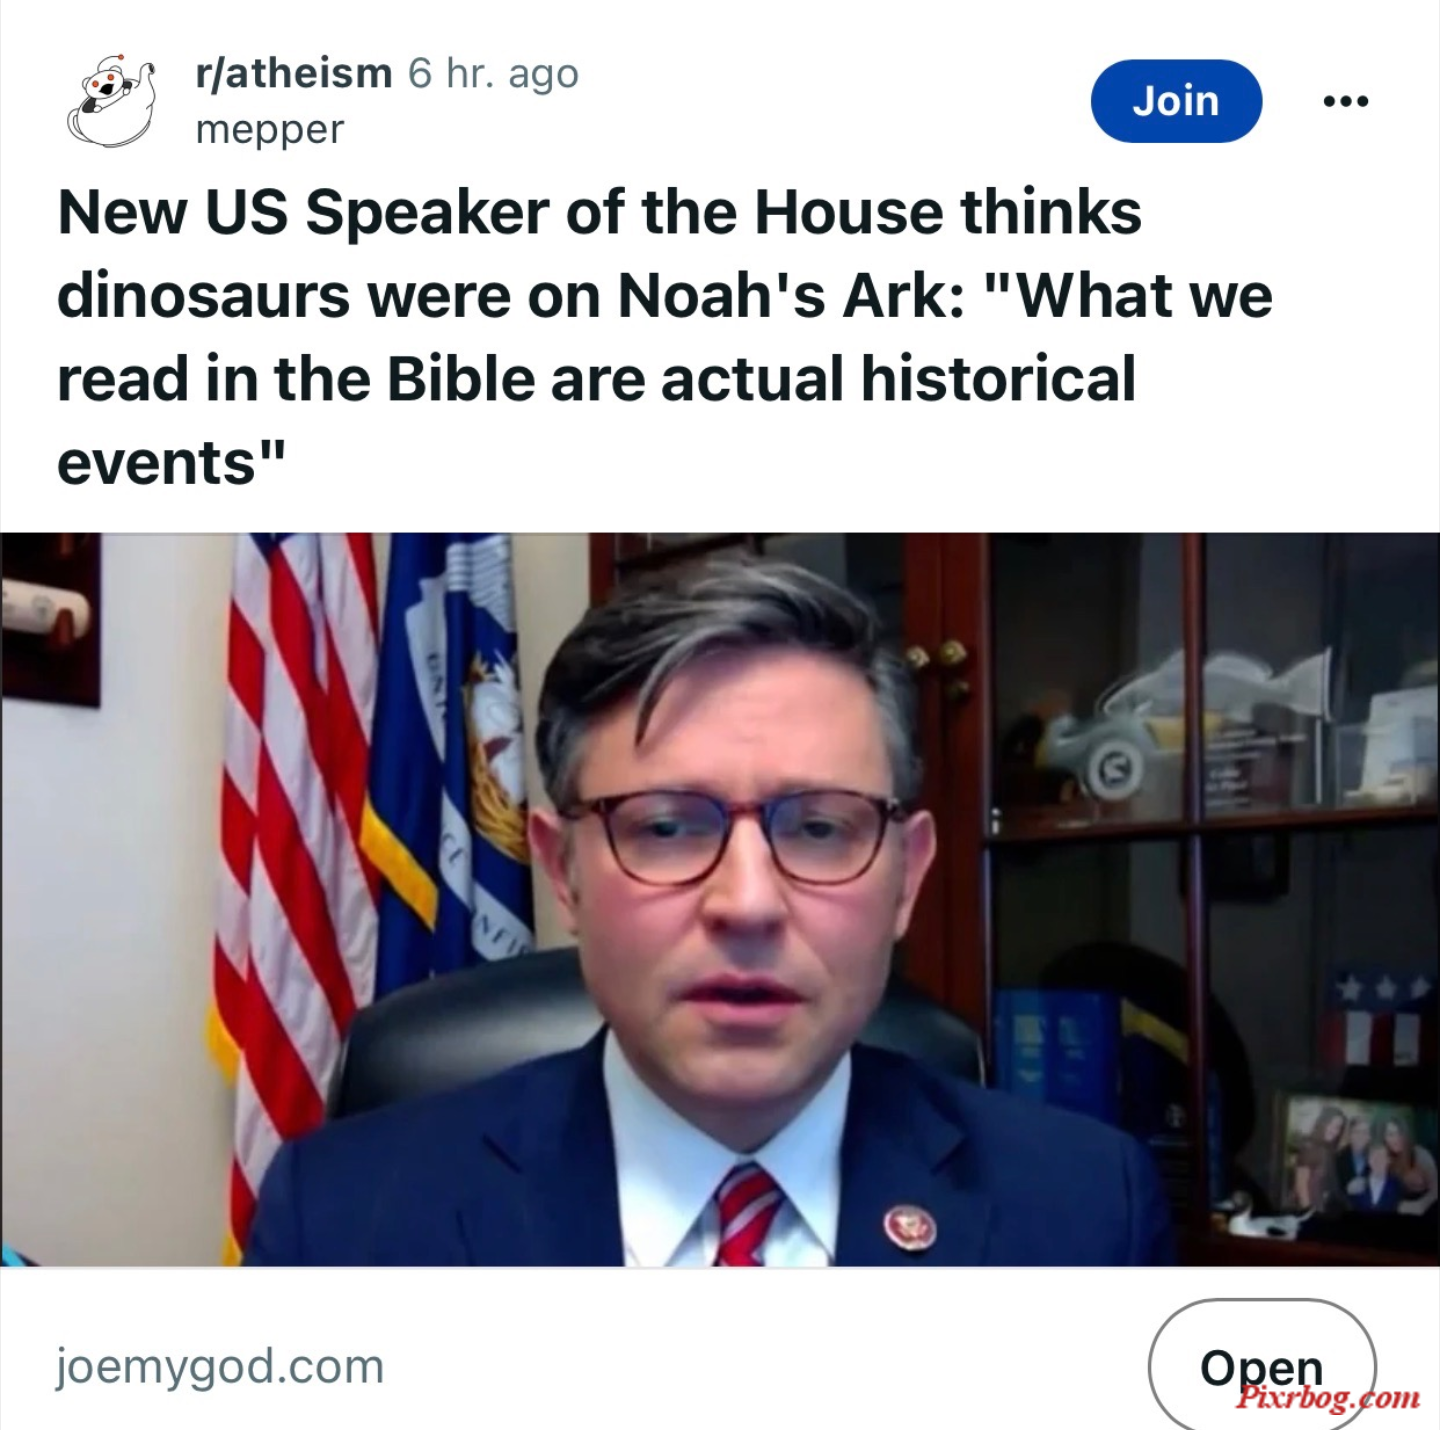Follow the joemygod.com source link
The image size is (1440, 1430).
pyautogui.click(x=220, y=1367)
